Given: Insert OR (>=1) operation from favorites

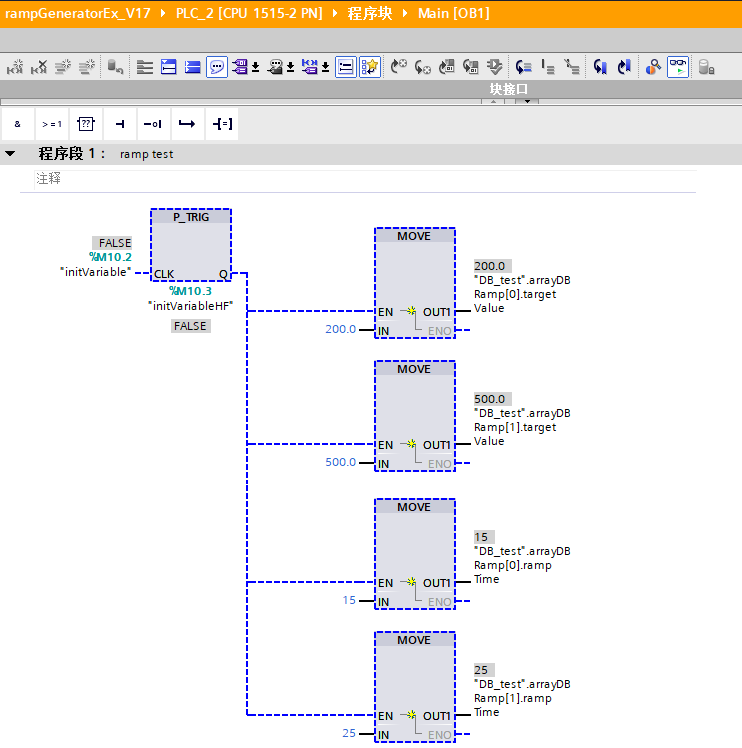Looking at the screenshot, I should click(x=52, y=124).
